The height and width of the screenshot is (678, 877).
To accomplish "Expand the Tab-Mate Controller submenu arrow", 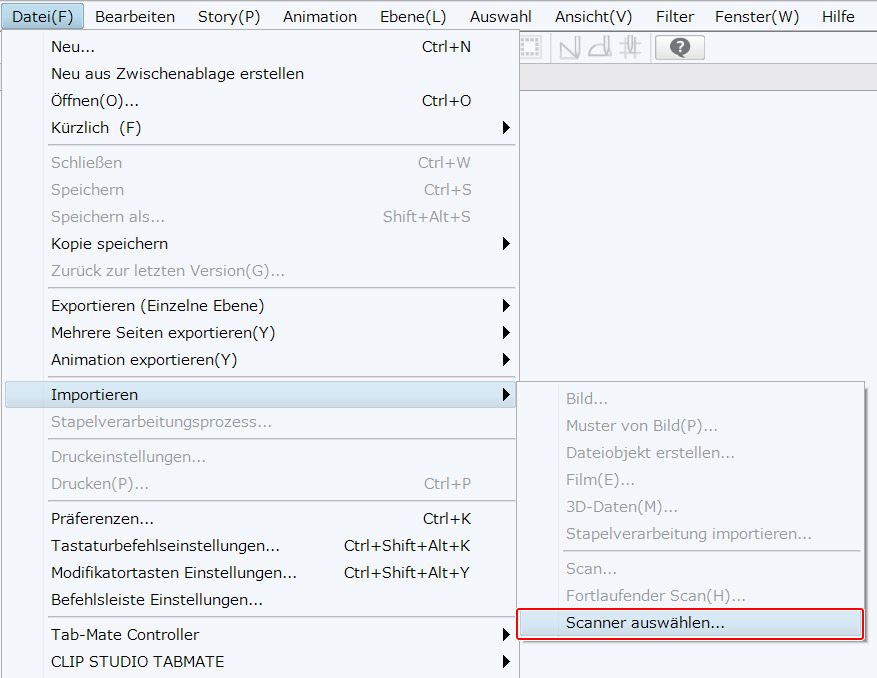I will tap(506, 634).
